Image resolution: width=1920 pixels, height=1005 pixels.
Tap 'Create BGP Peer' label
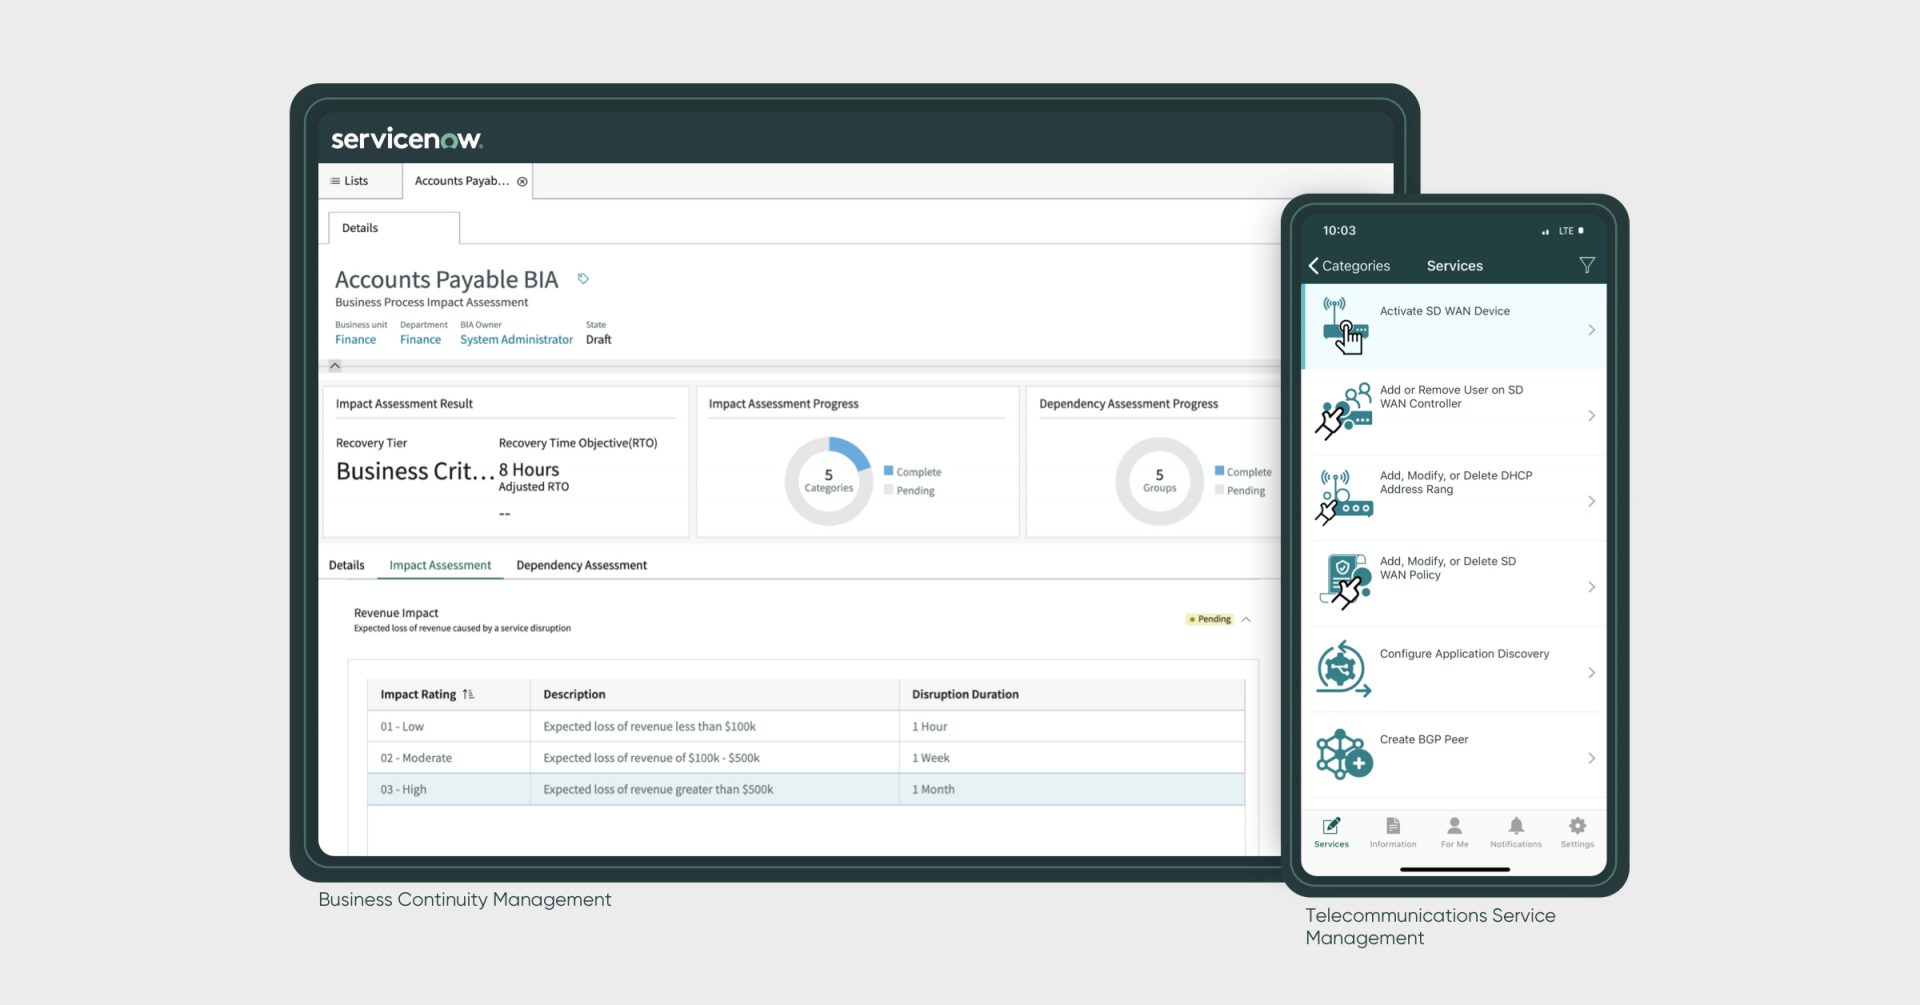pos(1424,740)
